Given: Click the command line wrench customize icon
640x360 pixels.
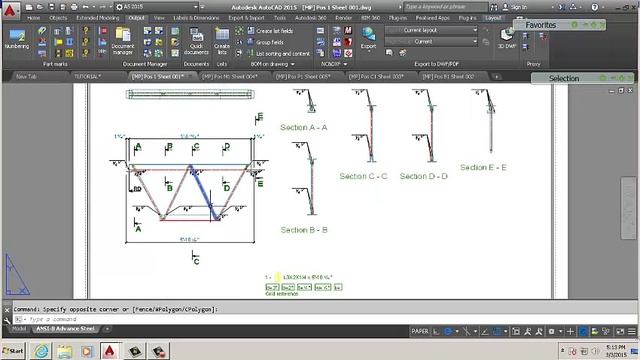Looking at the screenshot, I should point(7,320).
